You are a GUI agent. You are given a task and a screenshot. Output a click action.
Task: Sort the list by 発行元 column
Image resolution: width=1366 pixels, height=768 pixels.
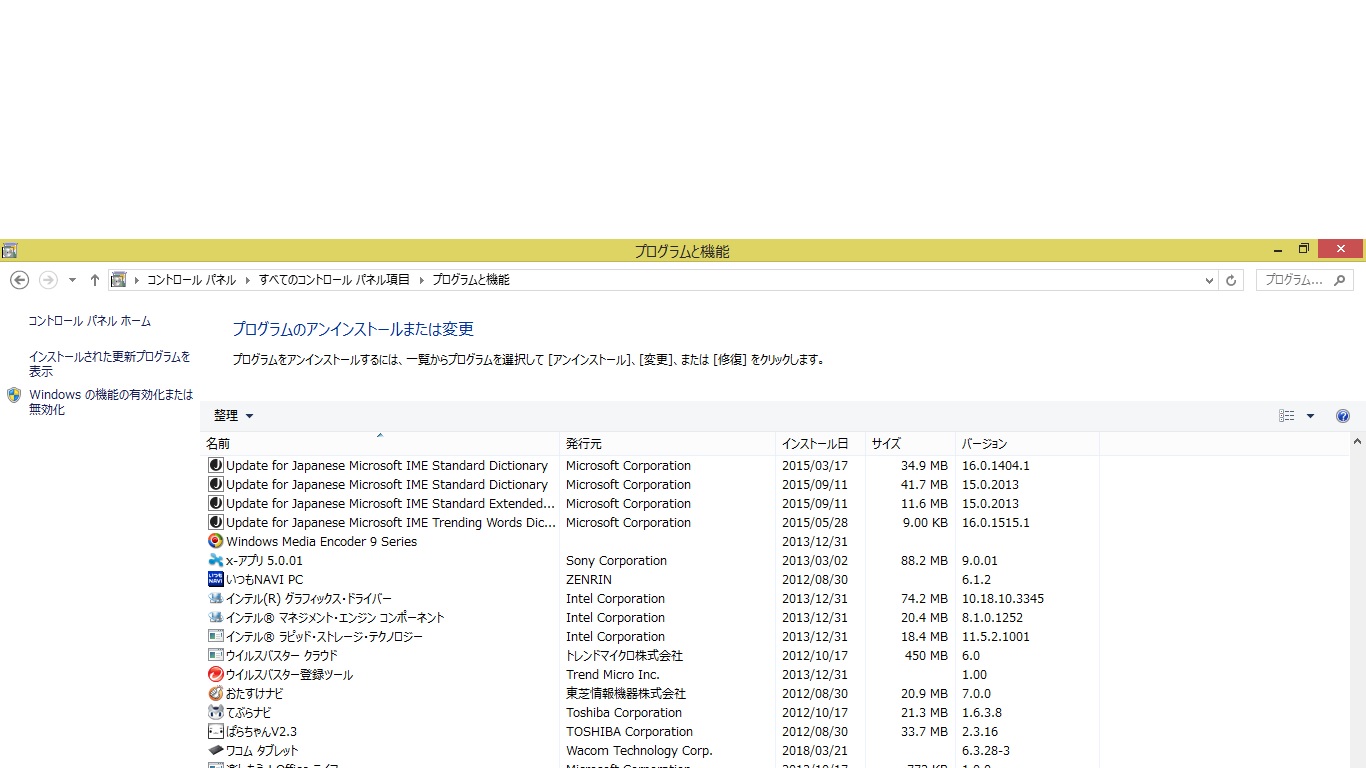(x=668, y=443)
